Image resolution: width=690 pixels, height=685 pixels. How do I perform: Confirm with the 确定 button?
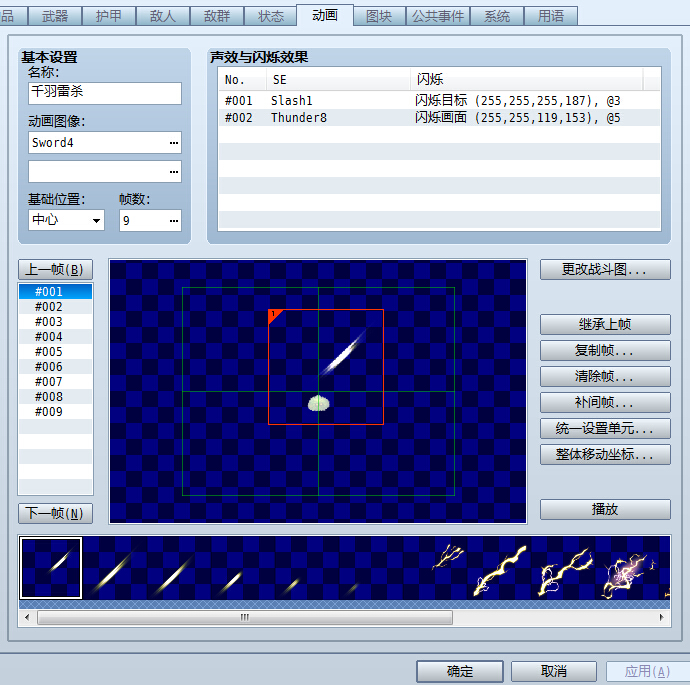[x=460, y=671]
